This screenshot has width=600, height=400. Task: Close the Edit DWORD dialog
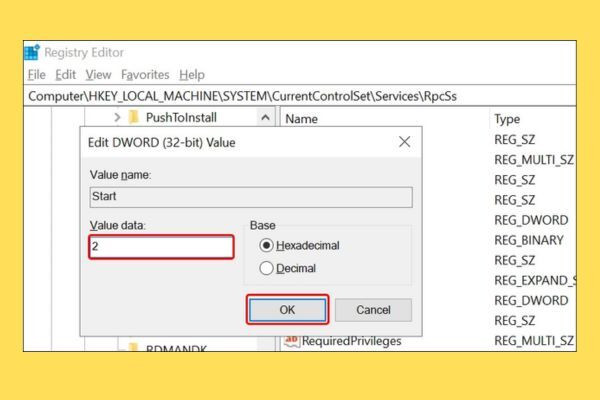(x=404, y=142)
